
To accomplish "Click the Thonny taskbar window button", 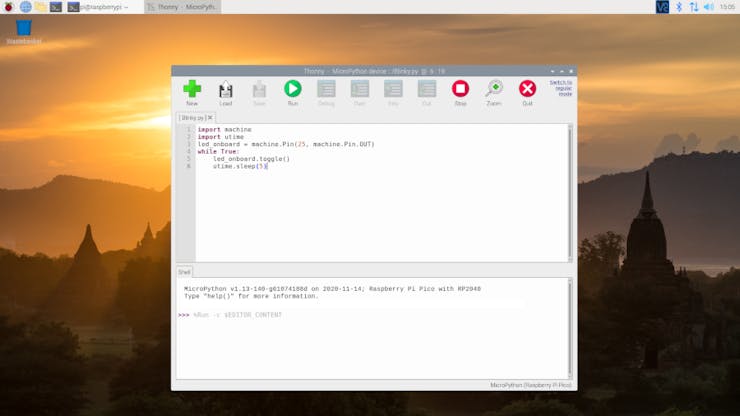I will tap(181, 7).
